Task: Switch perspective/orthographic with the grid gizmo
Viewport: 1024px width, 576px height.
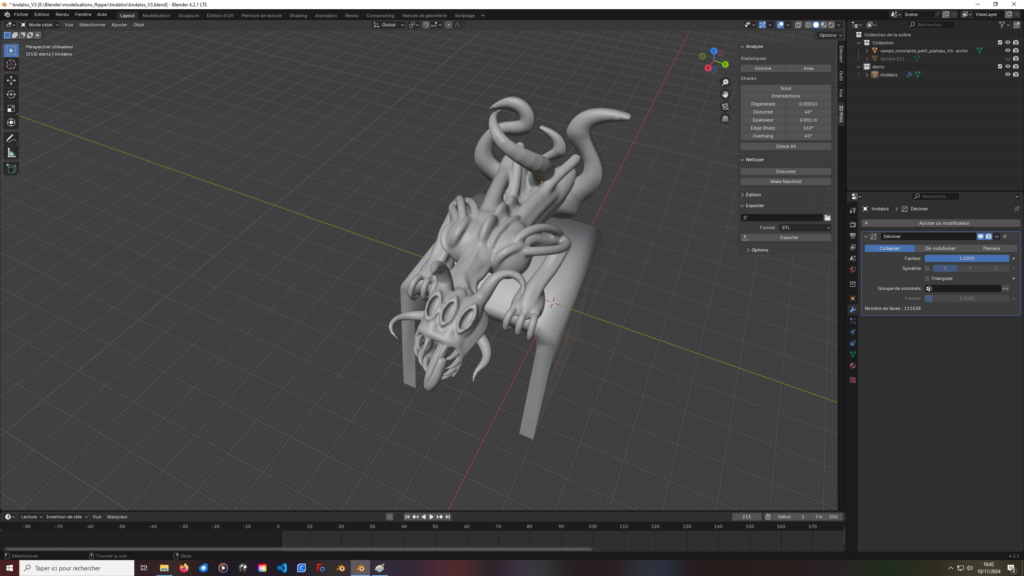Action: pyautogui.click(x=725, y=119)
